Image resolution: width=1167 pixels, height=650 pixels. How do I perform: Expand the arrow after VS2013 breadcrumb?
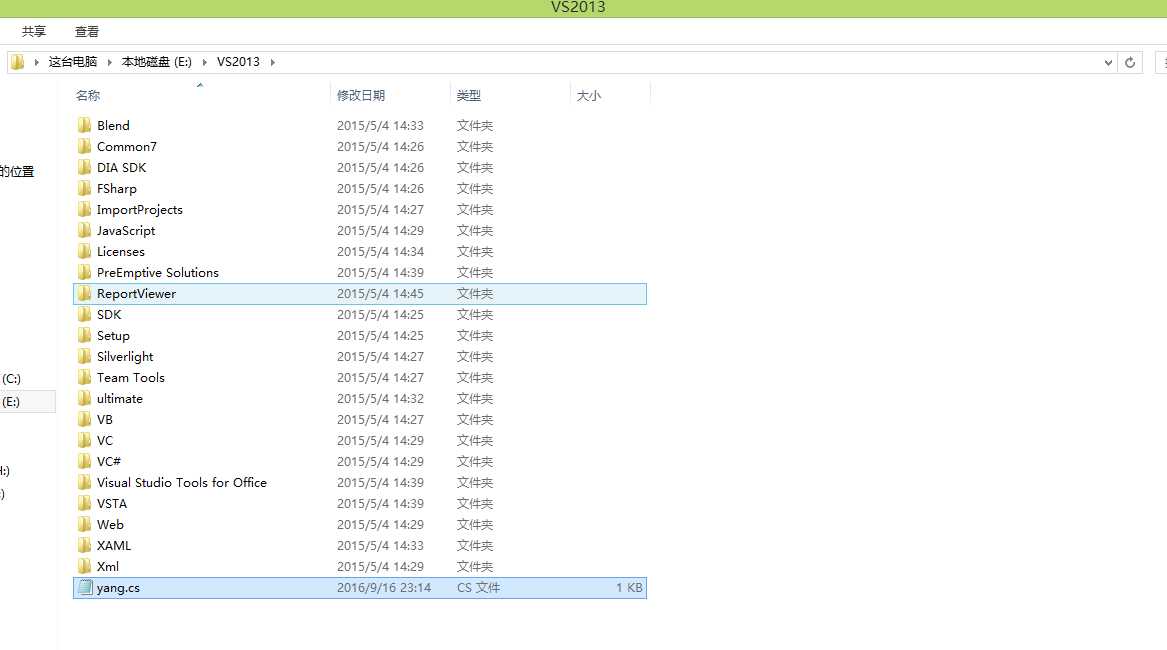pyautogui.click(x=272, y=62)
